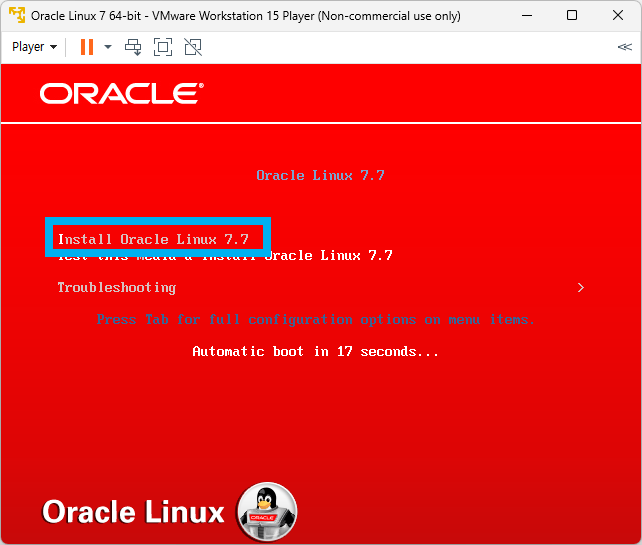
Task: Click the VMware Player title bar icon
Action: pyautogui.click(x=17, y=16)
